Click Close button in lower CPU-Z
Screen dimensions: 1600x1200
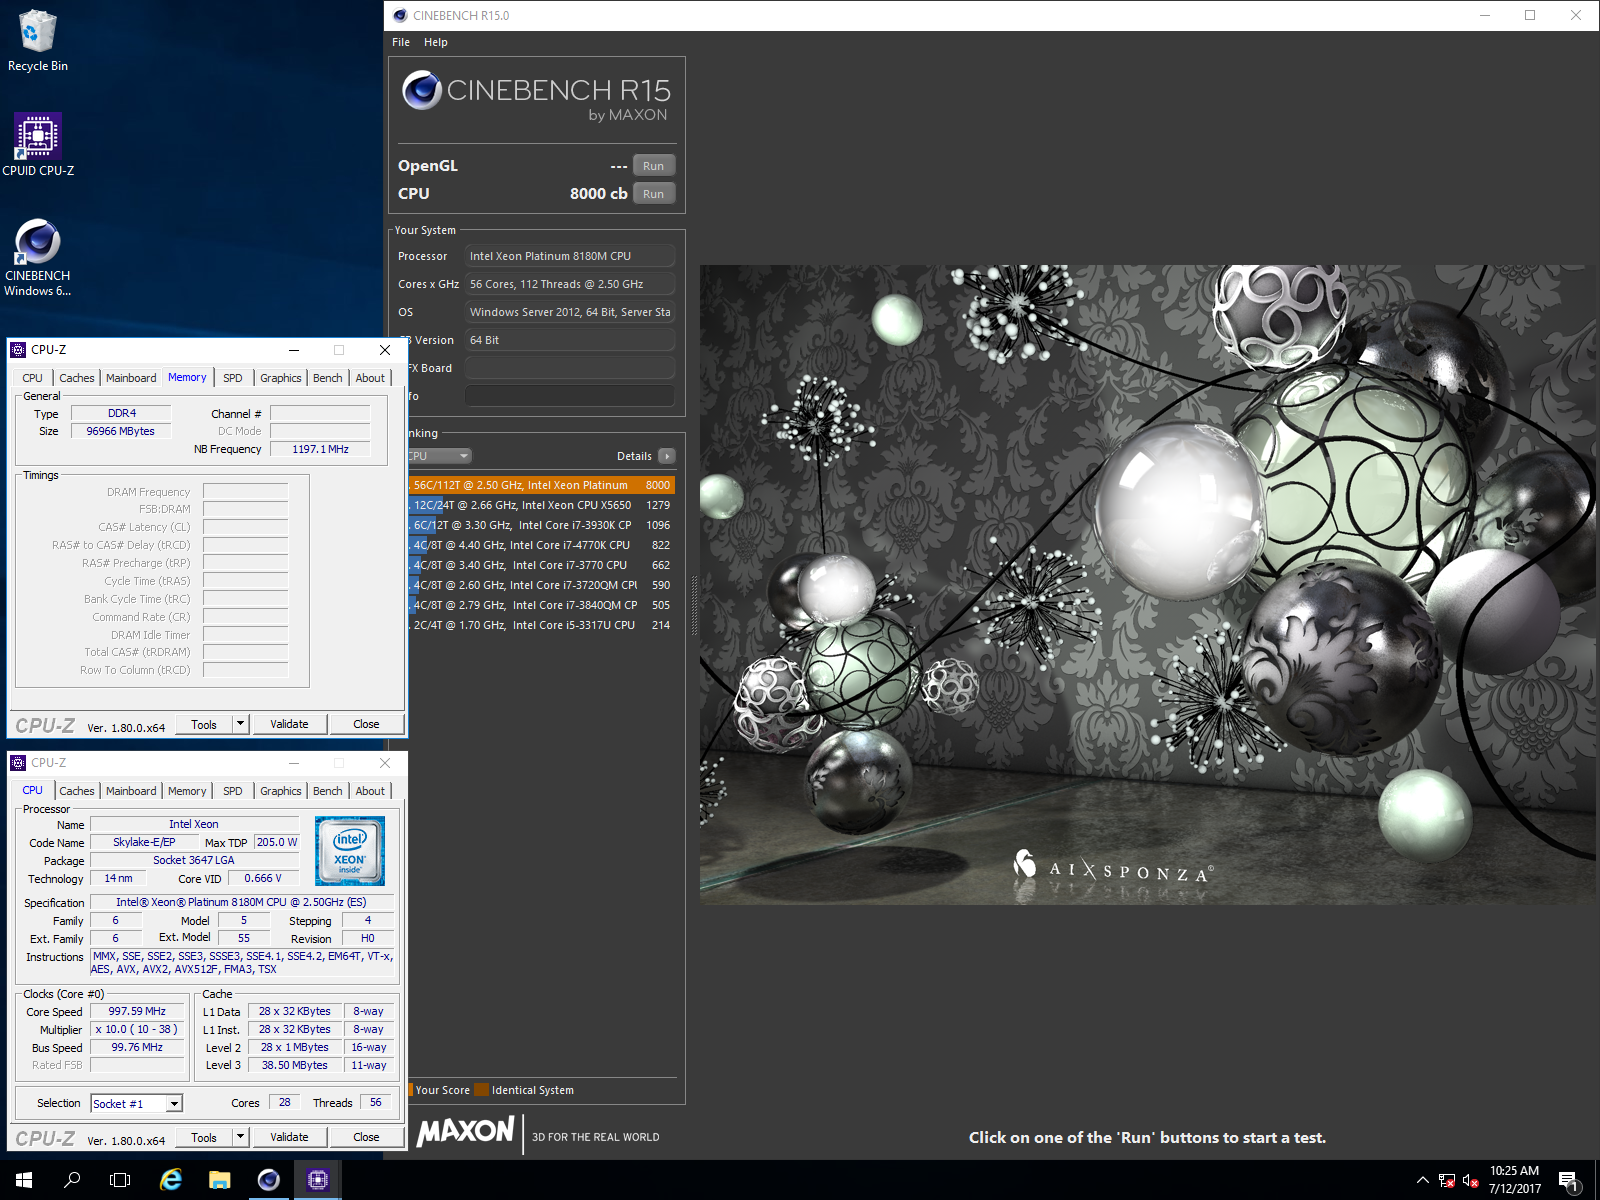click(x=366, y=1137)
